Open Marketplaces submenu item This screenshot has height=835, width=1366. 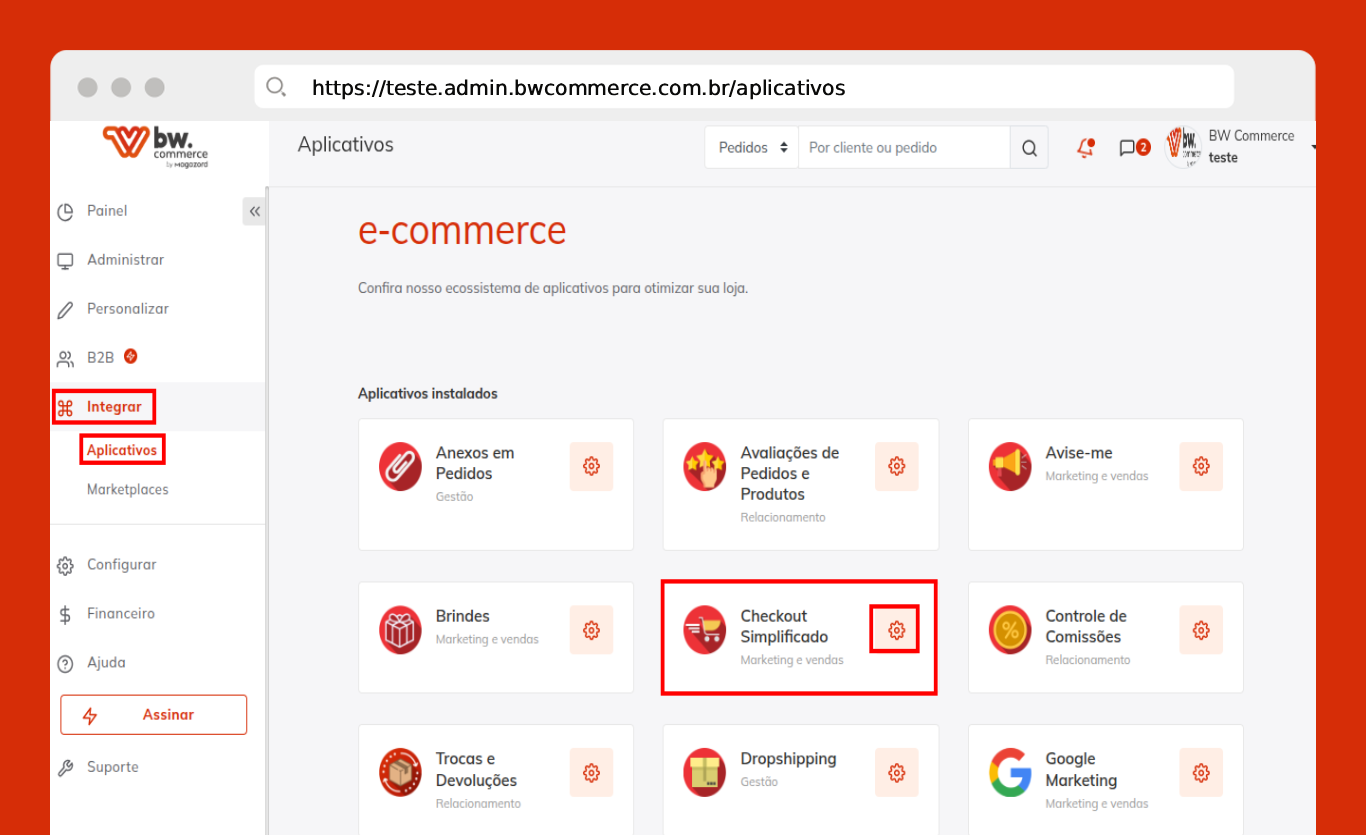(x=127, y=490)
